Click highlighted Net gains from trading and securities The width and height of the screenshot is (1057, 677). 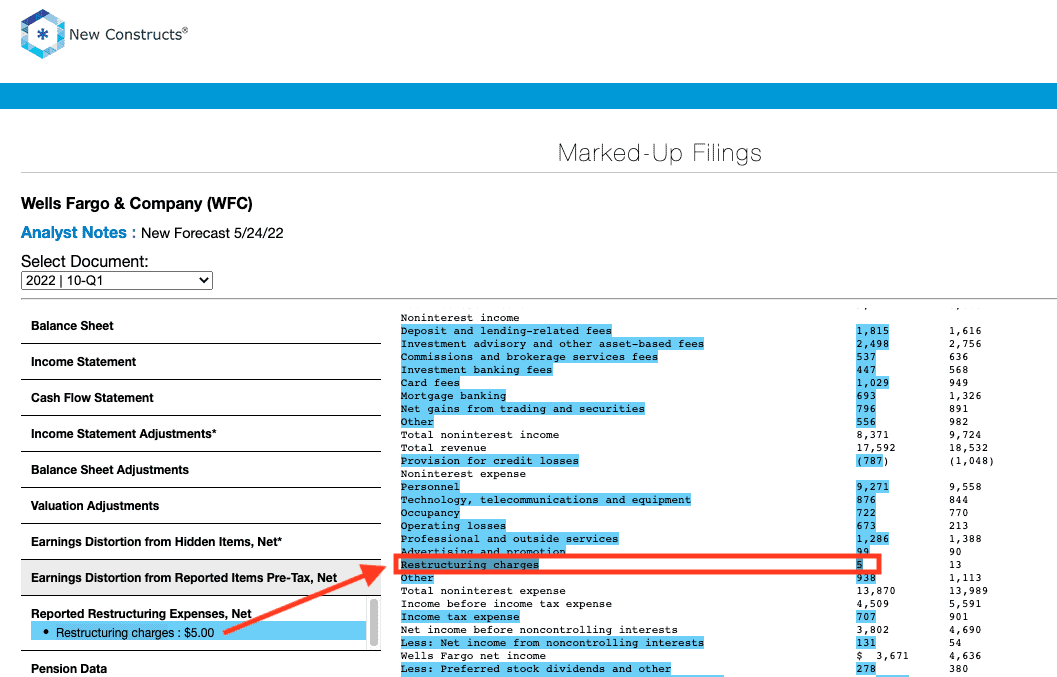tap(522, 409)
